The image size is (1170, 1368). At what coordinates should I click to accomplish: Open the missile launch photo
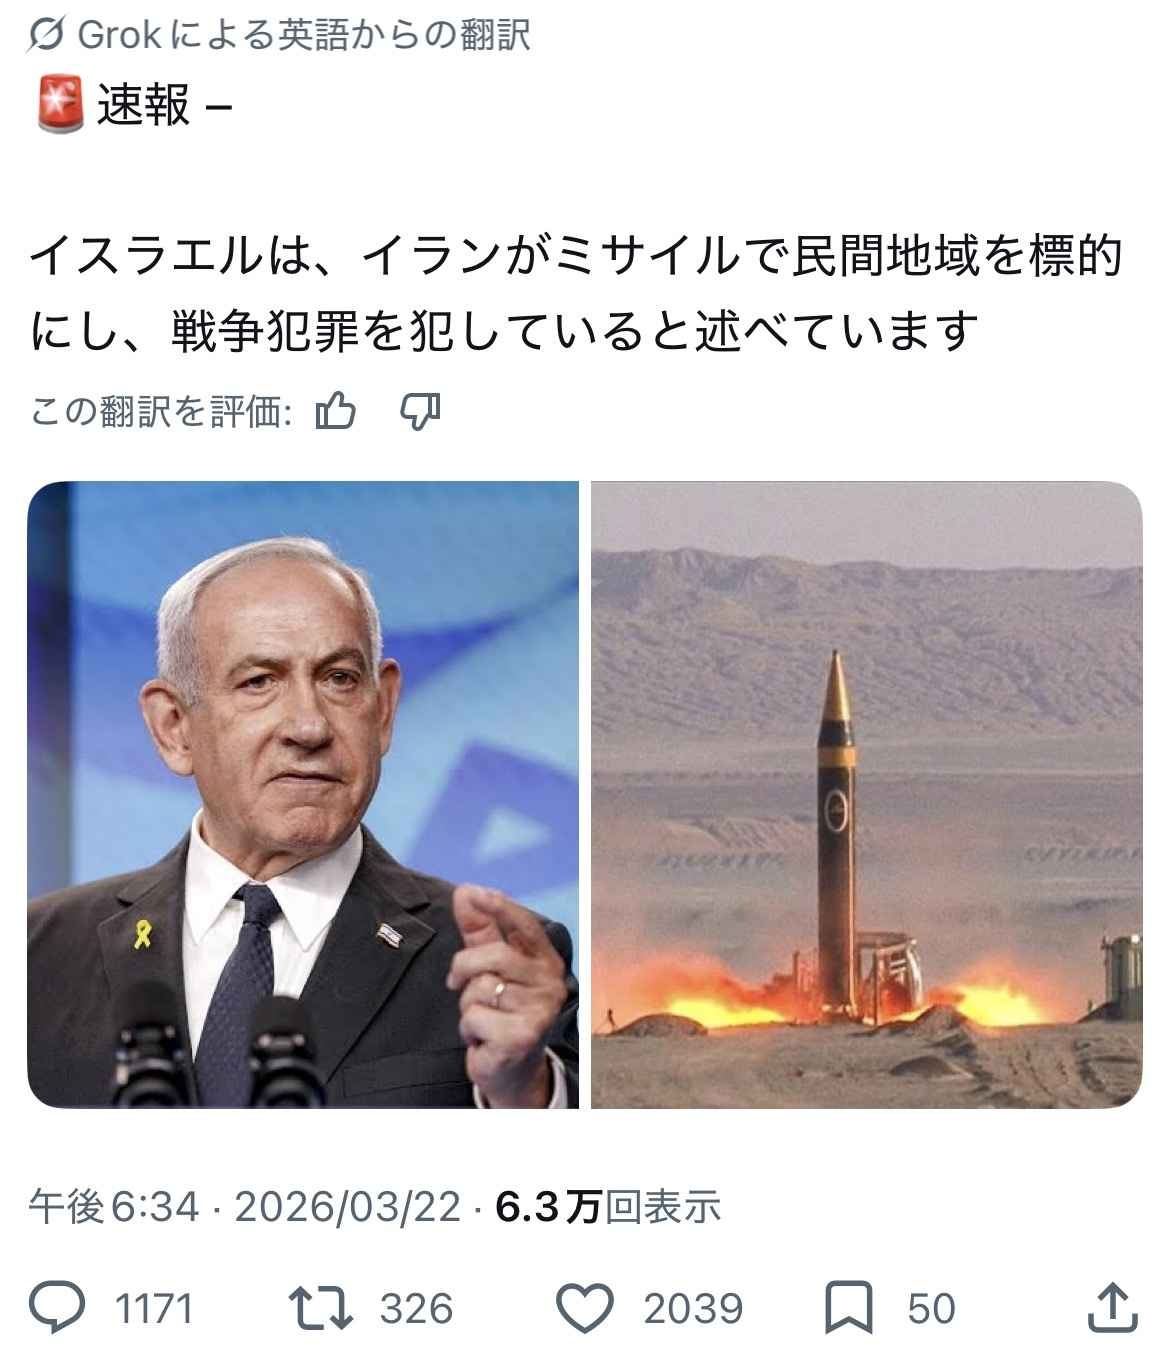866,794
